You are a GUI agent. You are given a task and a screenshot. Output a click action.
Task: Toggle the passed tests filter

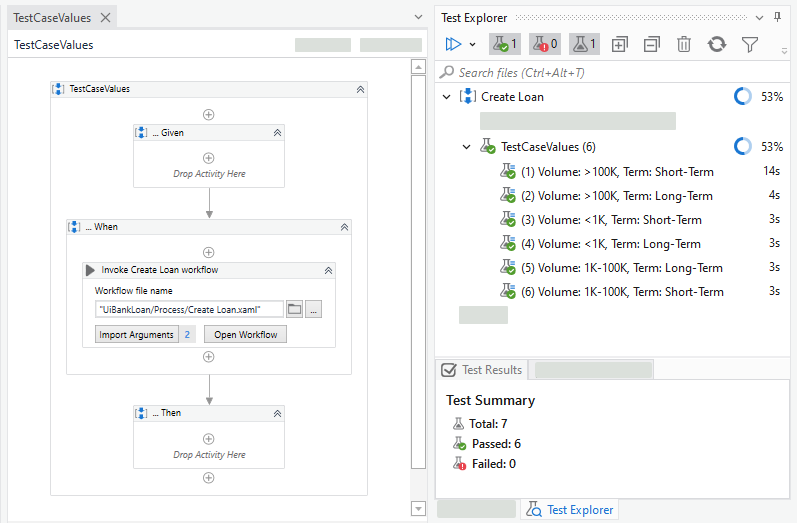503,44
